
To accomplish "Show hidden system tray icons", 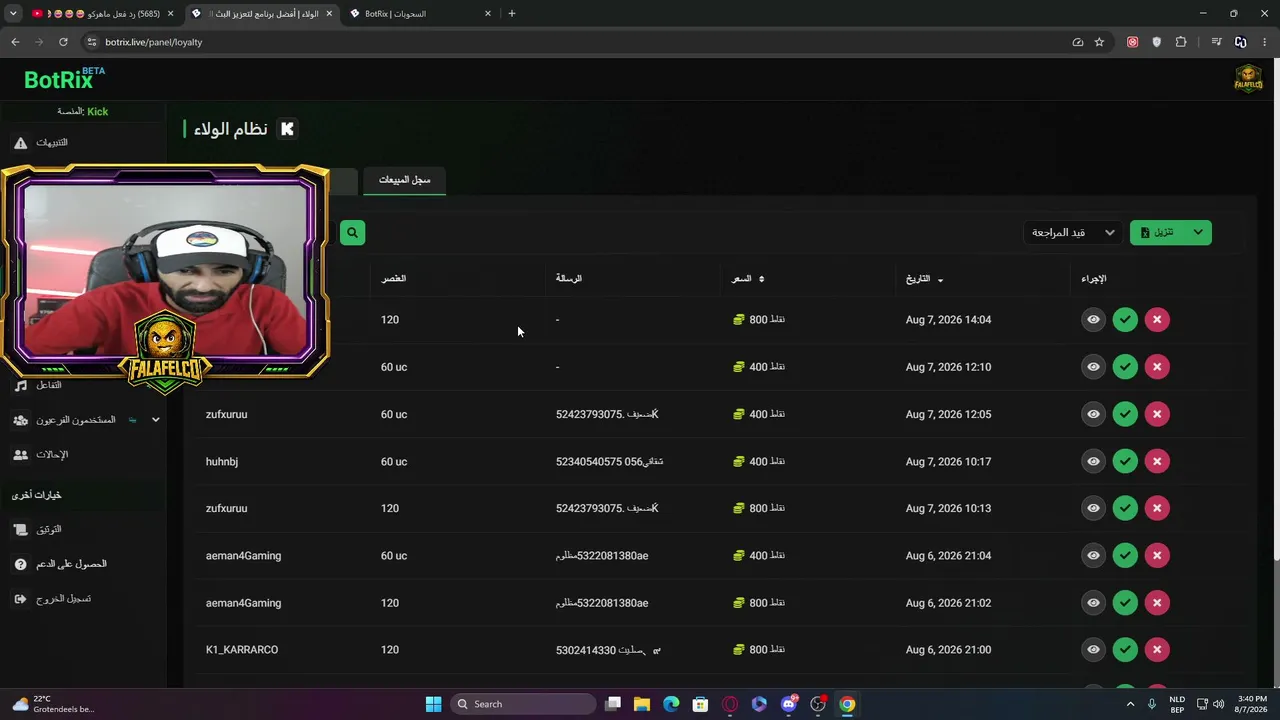I will (x=1131, y=704).
